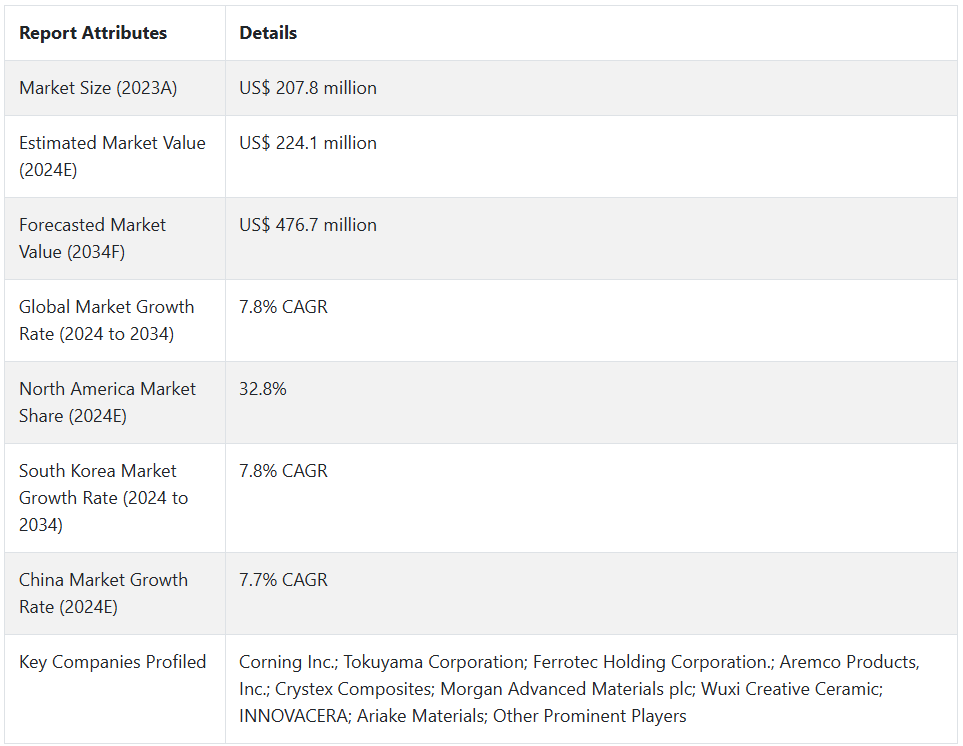The height and width of the screenshot is (746, 963).
Task: Select the Estimated Market Value (2024E) label
Action: tap(112, 156)
